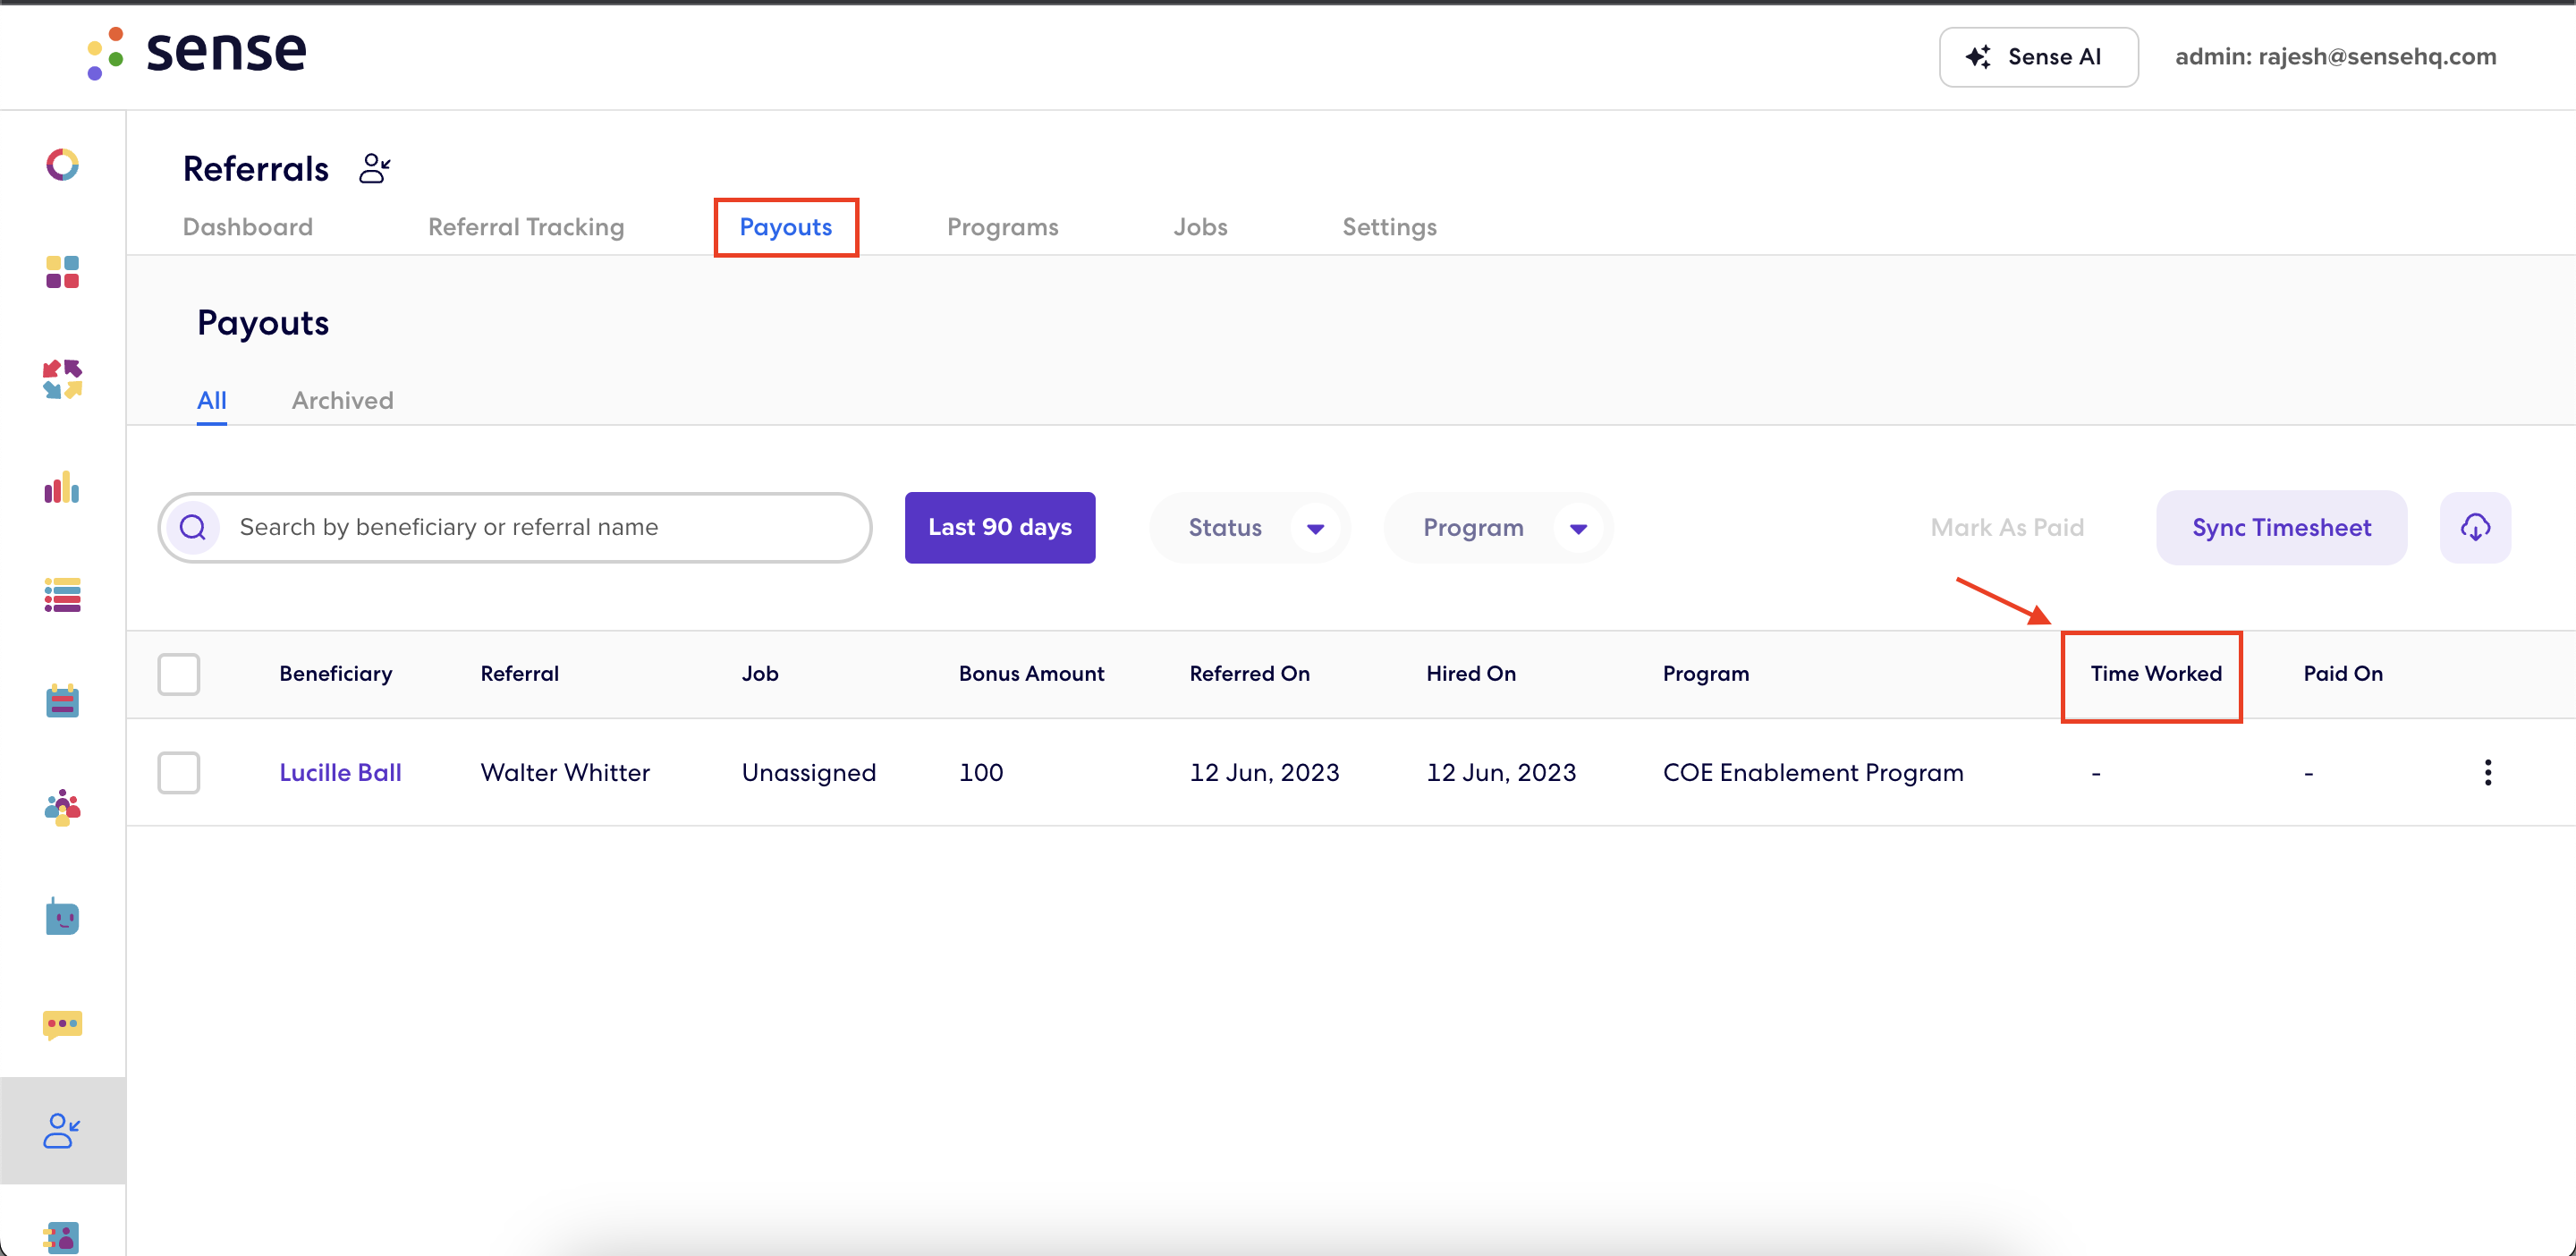Open the three-dot menu for Lucille Ball row
2576x1256 pixels.
click(x=2487, y=772)
